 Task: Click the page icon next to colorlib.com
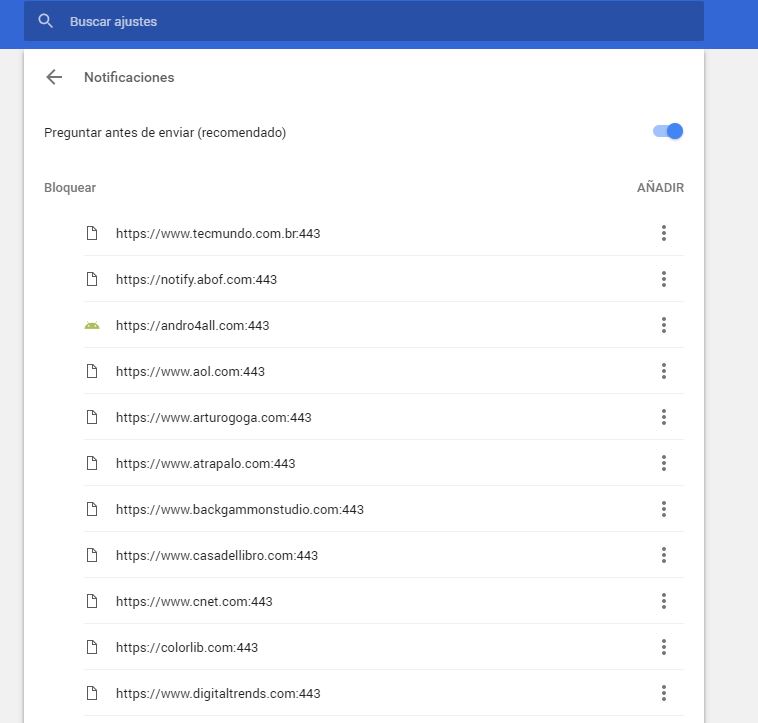(x=92, y=647)
